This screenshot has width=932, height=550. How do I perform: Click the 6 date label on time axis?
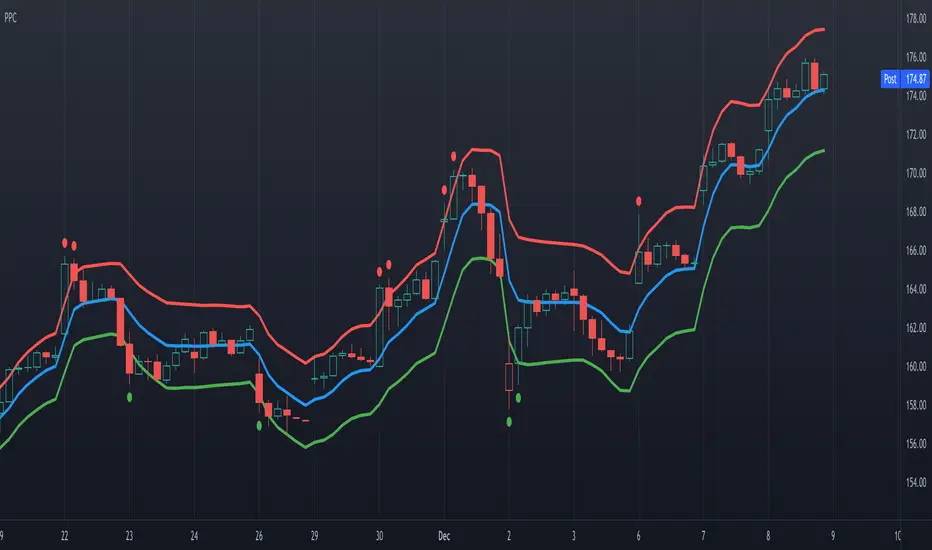638,536
